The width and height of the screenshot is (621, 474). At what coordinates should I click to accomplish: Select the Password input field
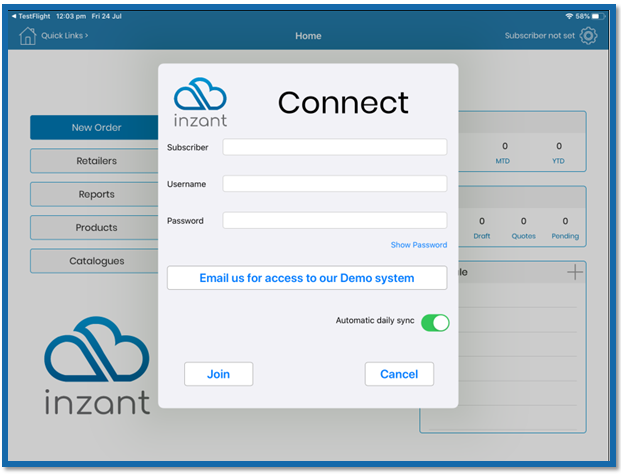[x=335, y=220]
